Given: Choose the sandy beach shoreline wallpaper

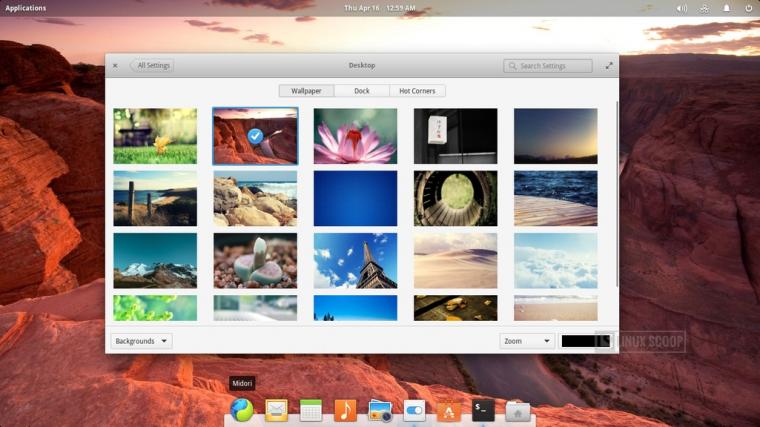Looking at the screenshot, I should [555, 308].
